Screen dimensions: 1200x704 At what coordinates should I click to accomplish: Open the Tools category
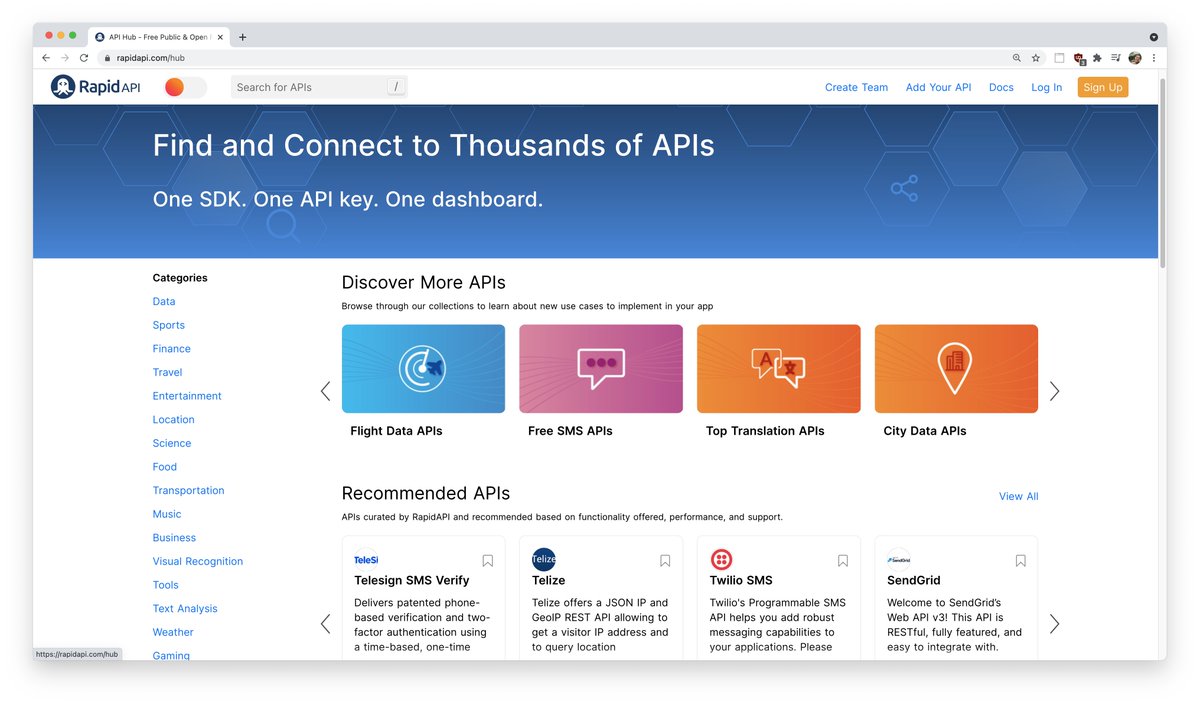[166, 585]
